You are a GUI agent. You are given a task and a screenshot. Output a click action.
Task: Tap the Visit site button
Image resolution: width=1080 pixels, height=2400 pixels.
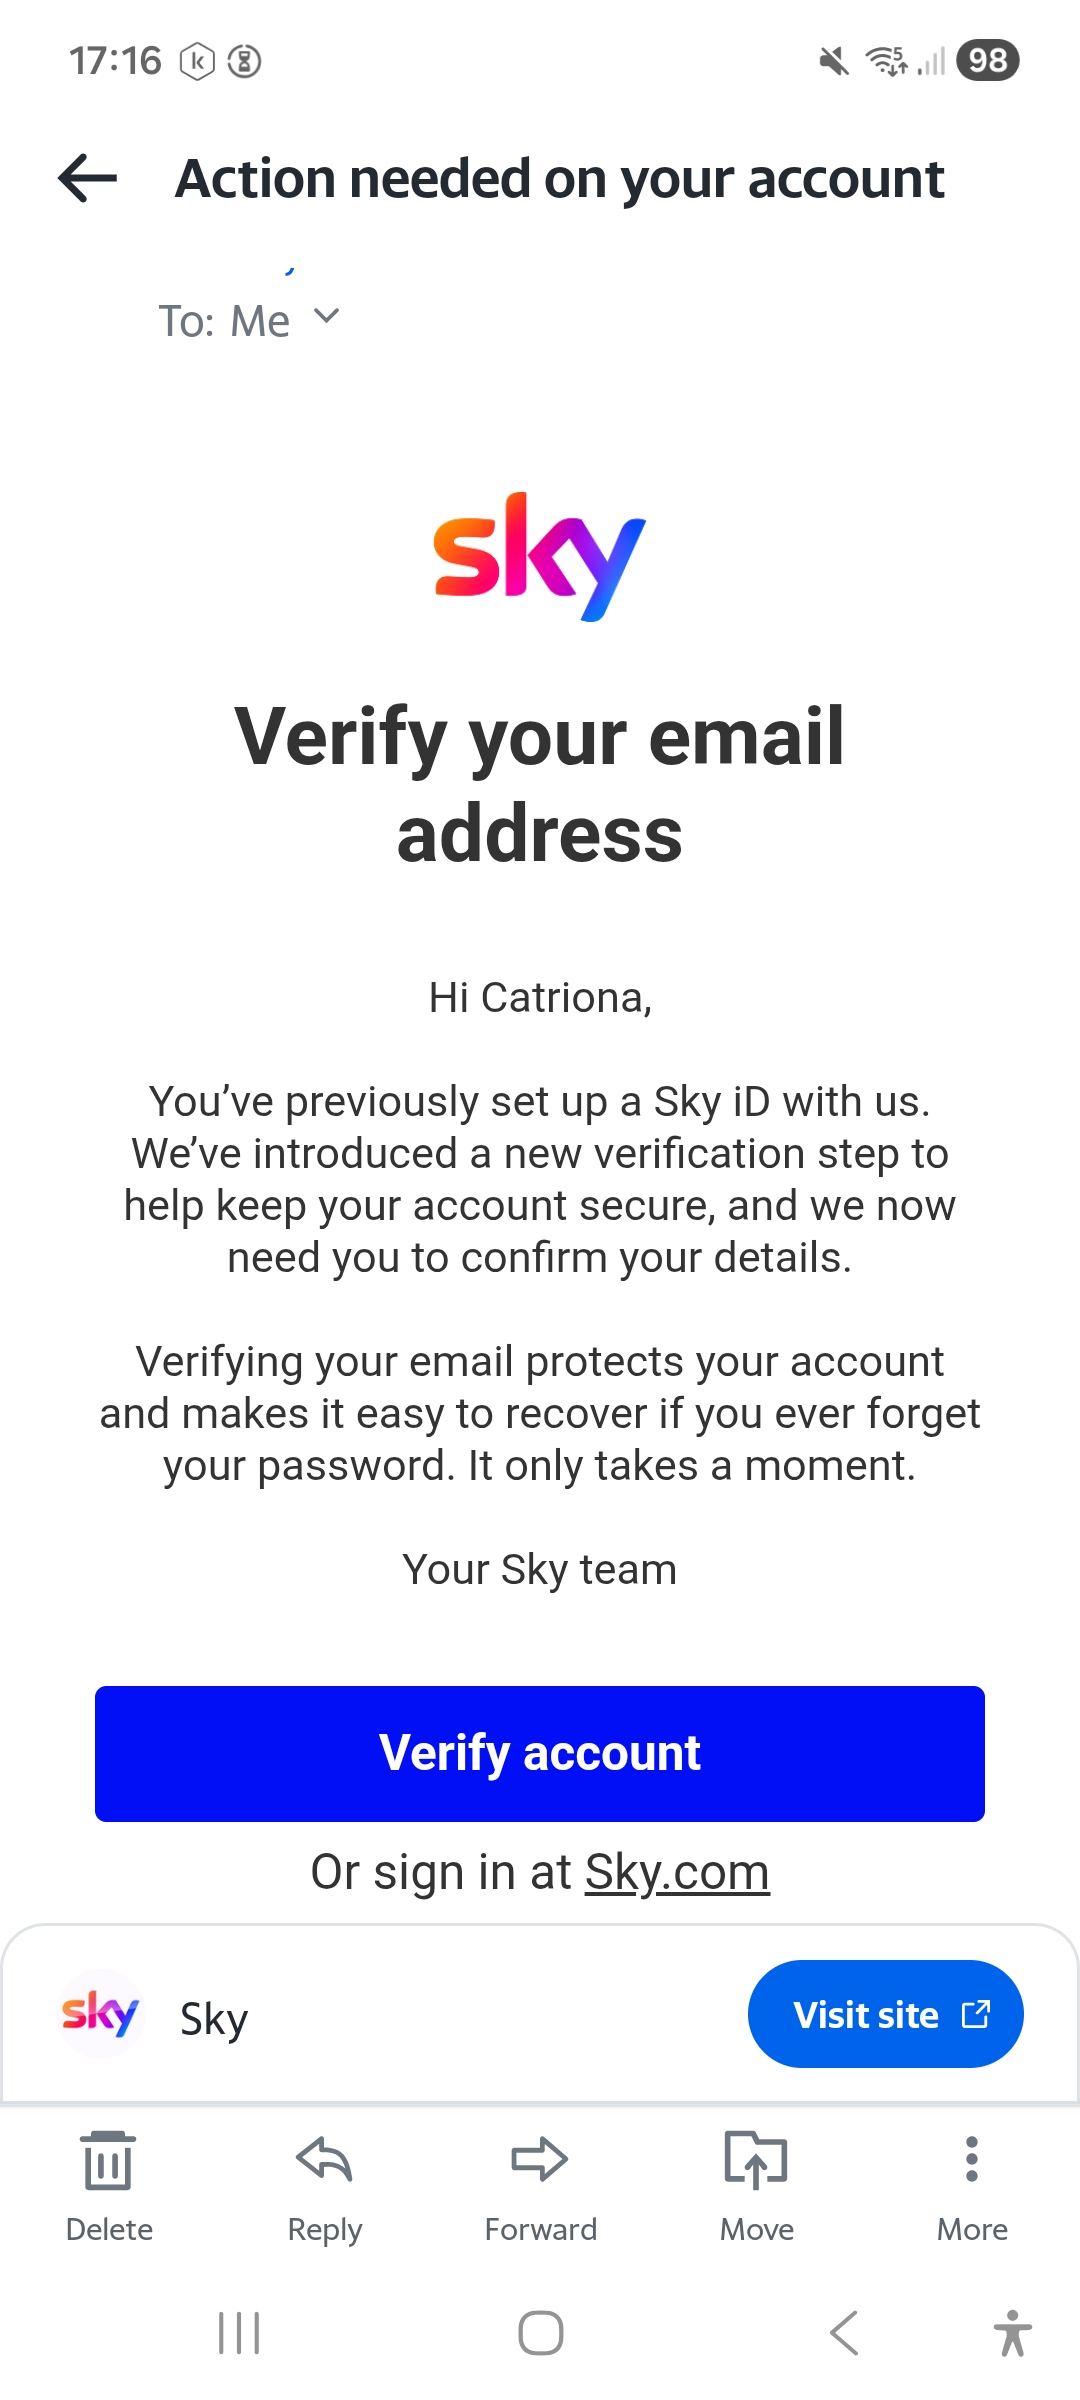click(x=885, y=2014)
